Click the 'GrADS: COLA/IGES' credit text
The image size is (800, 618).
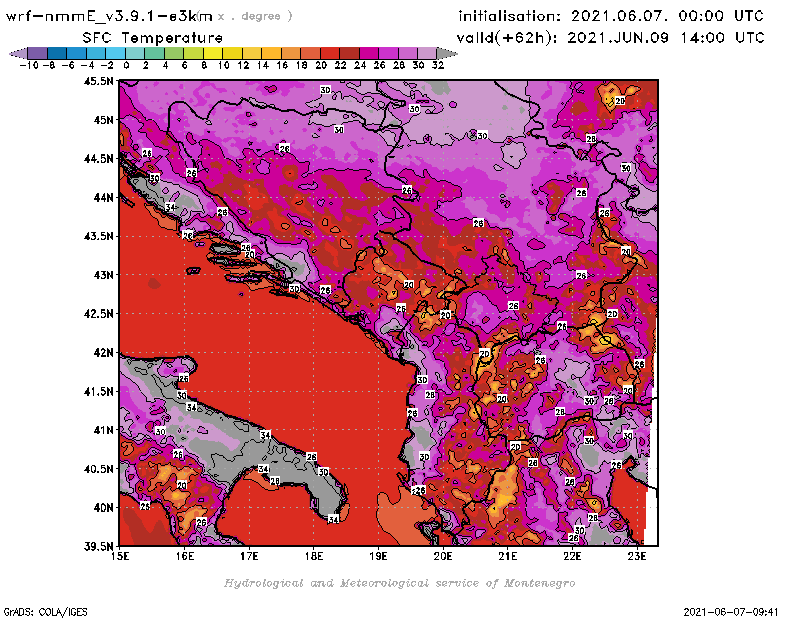(45, 612)
